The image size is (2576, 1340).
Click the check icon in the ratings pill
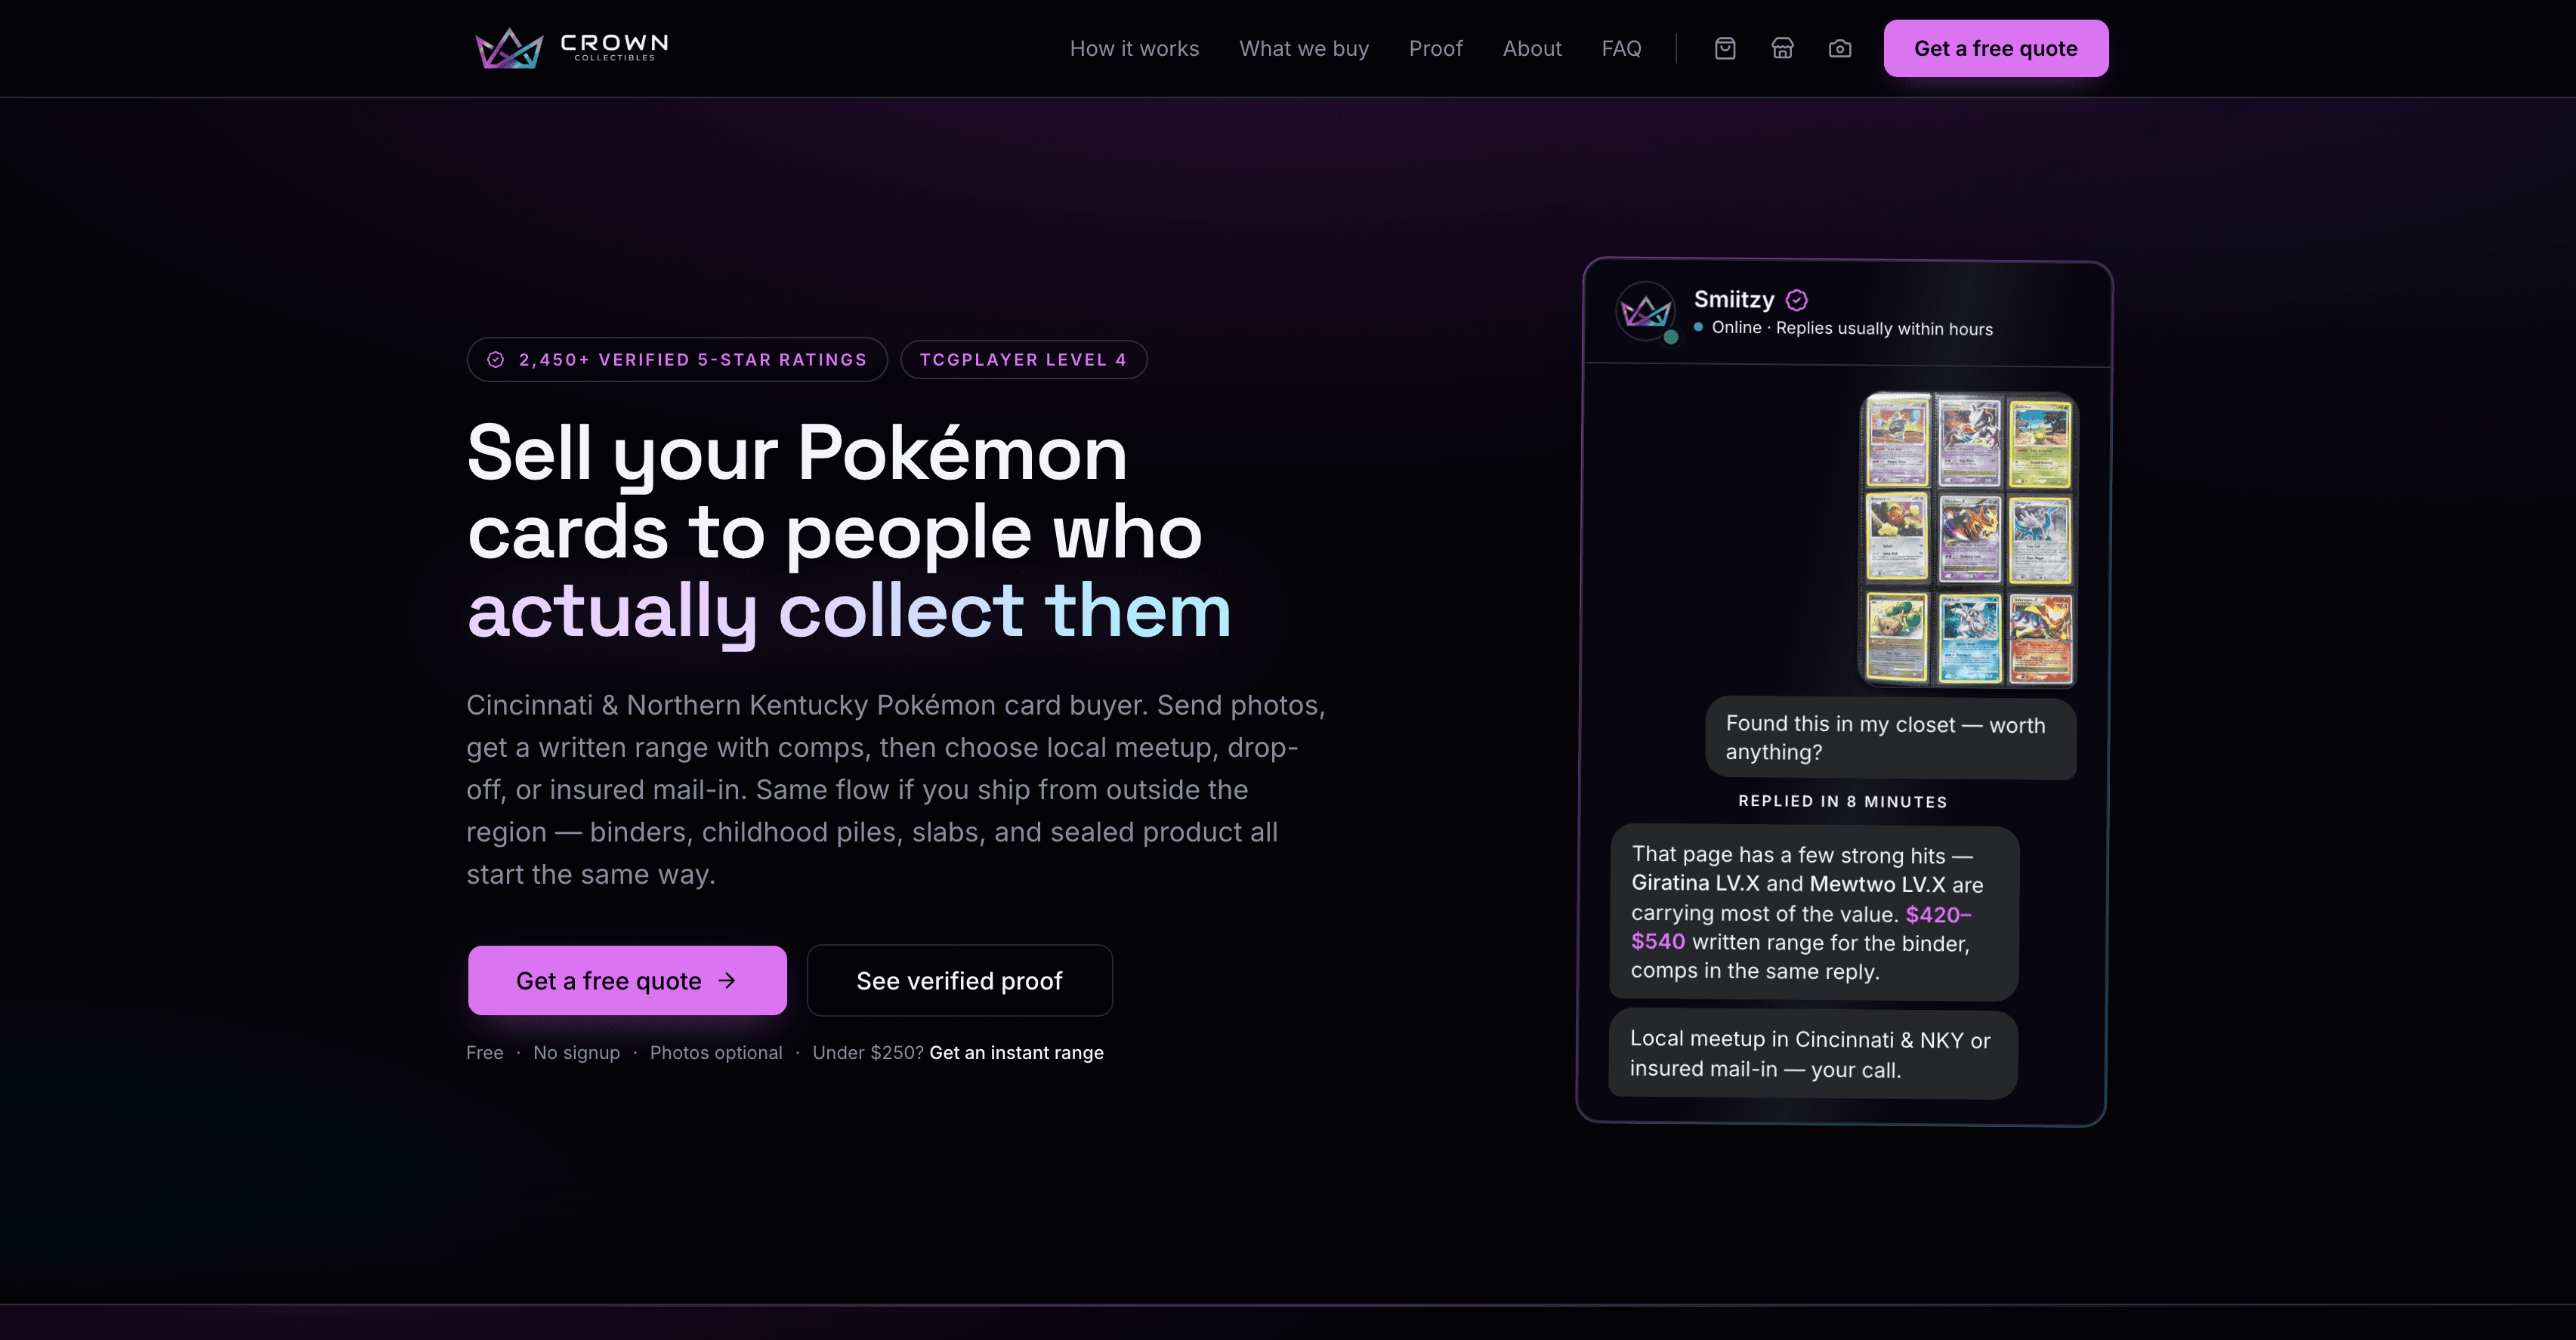(495, 360)
